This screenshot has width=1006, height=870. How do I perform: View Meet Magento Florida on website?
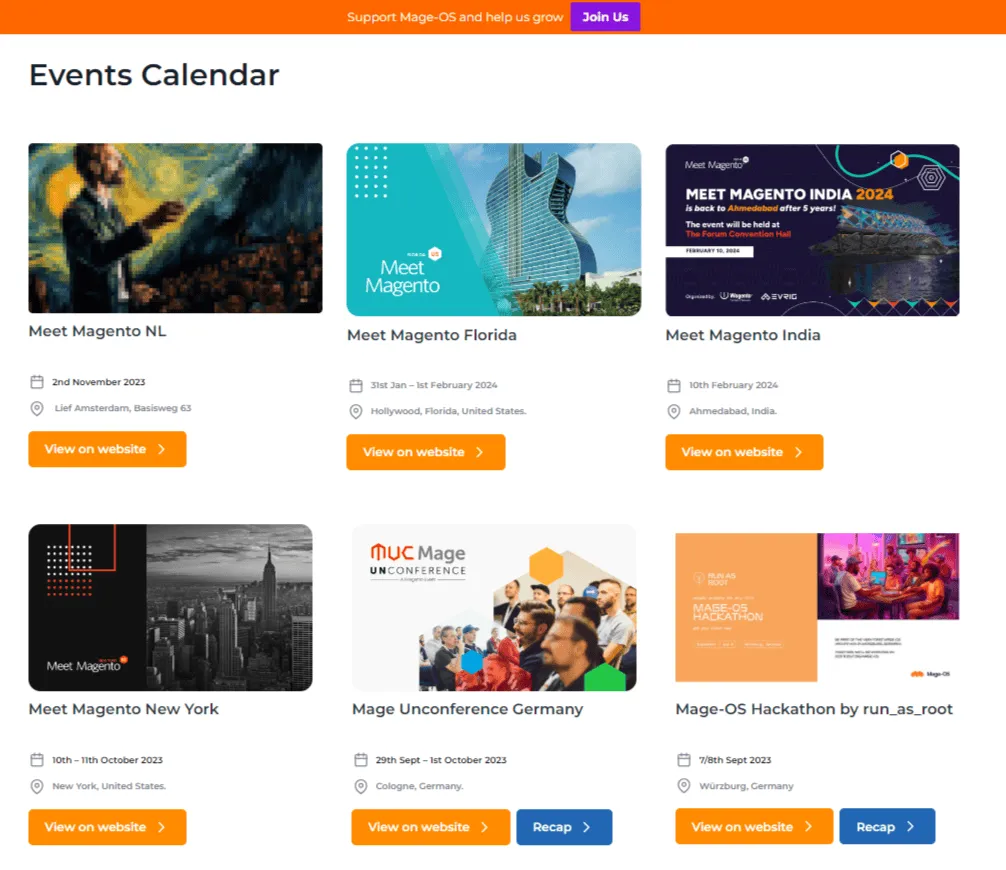tap(425, 452)
